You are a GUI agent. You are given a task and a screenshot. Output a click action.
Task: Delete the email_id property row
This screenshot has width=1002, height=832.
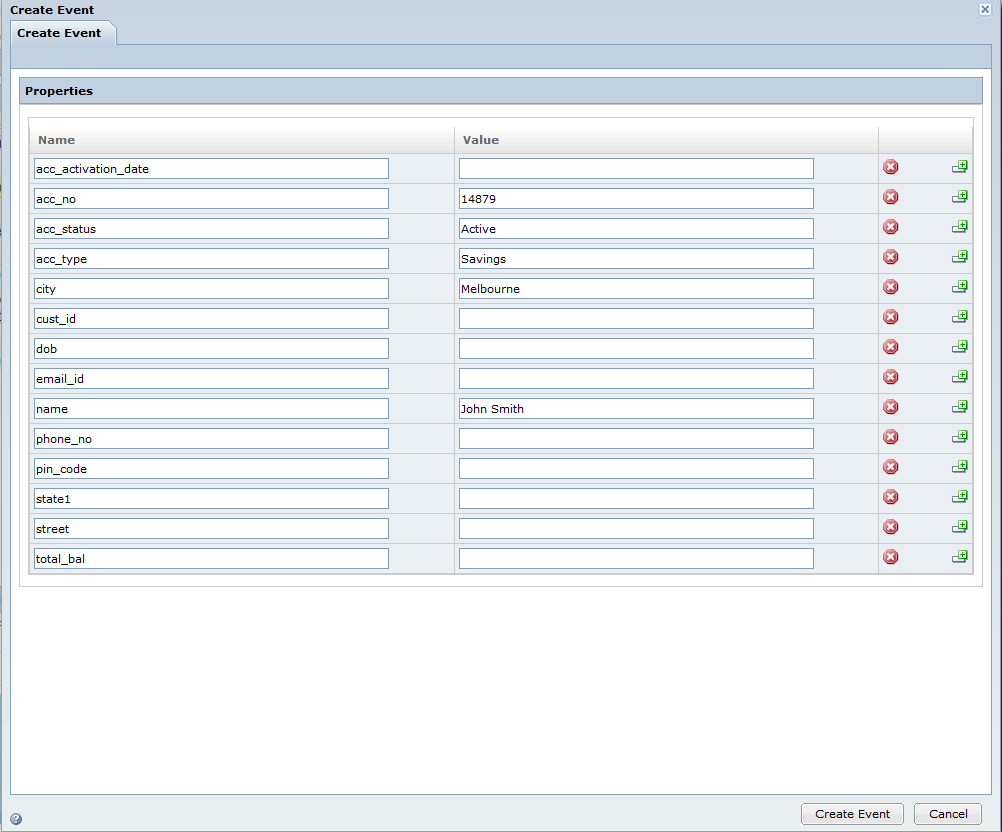890,377
